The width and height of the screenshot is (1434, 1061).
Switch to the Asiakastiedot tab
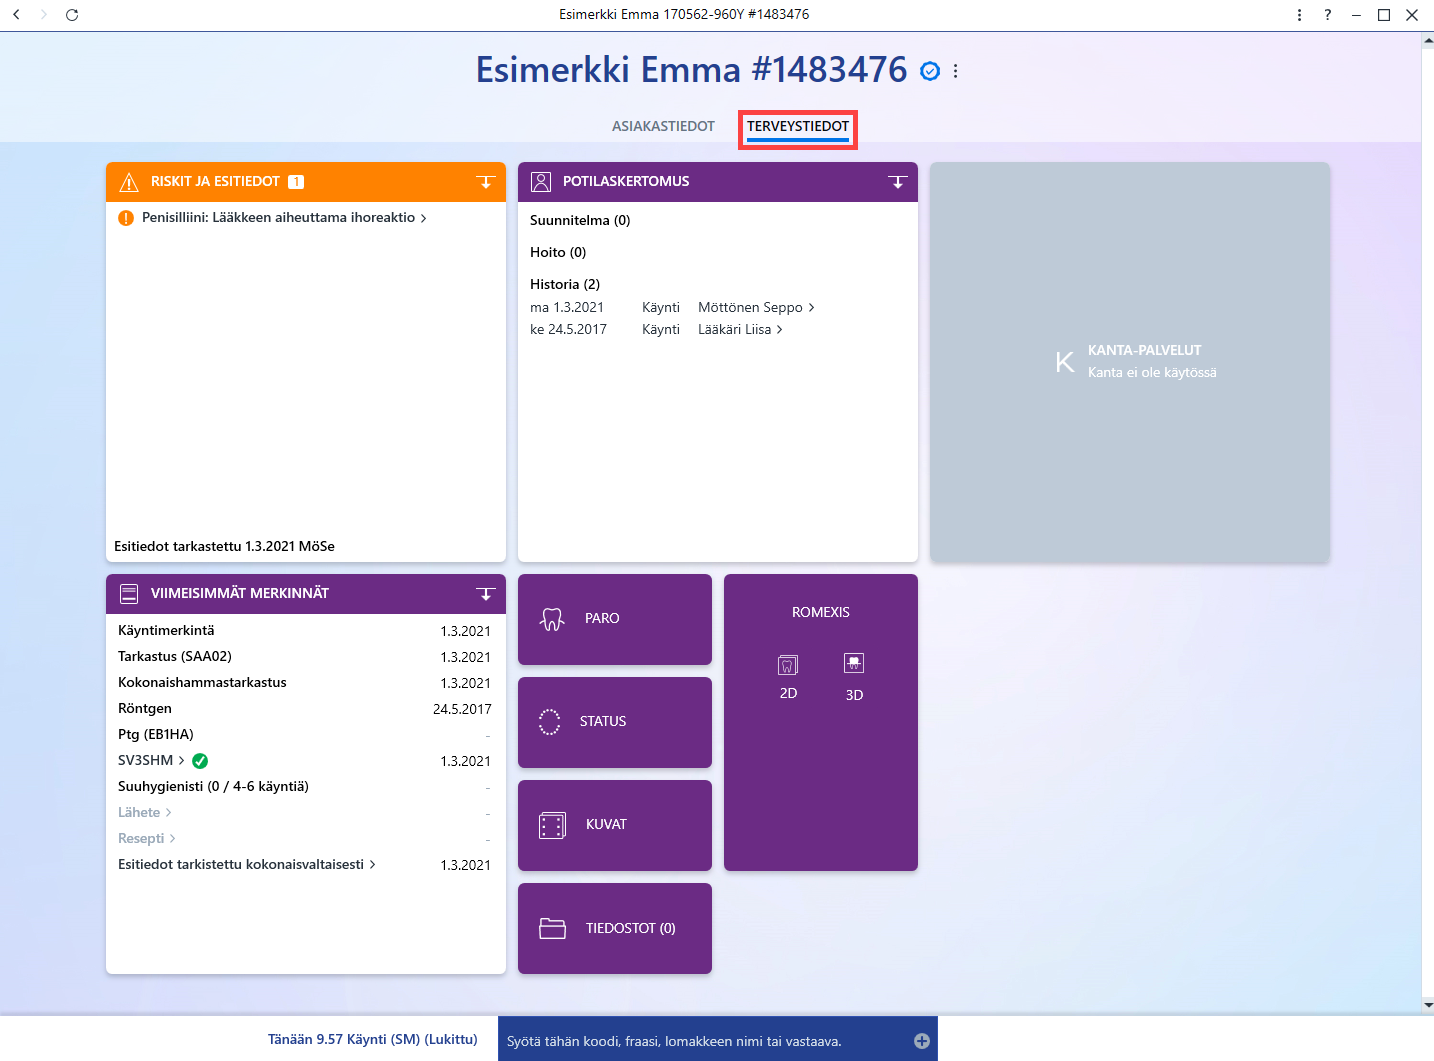663,126
